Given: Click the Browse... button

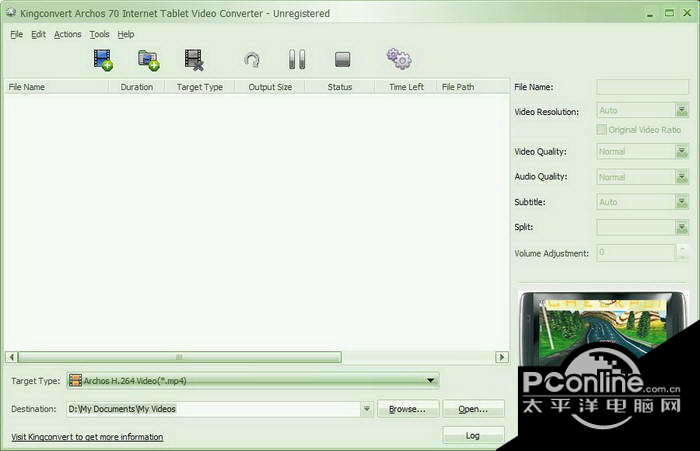Looking at the screenshot, I should [x=408, y=409].
